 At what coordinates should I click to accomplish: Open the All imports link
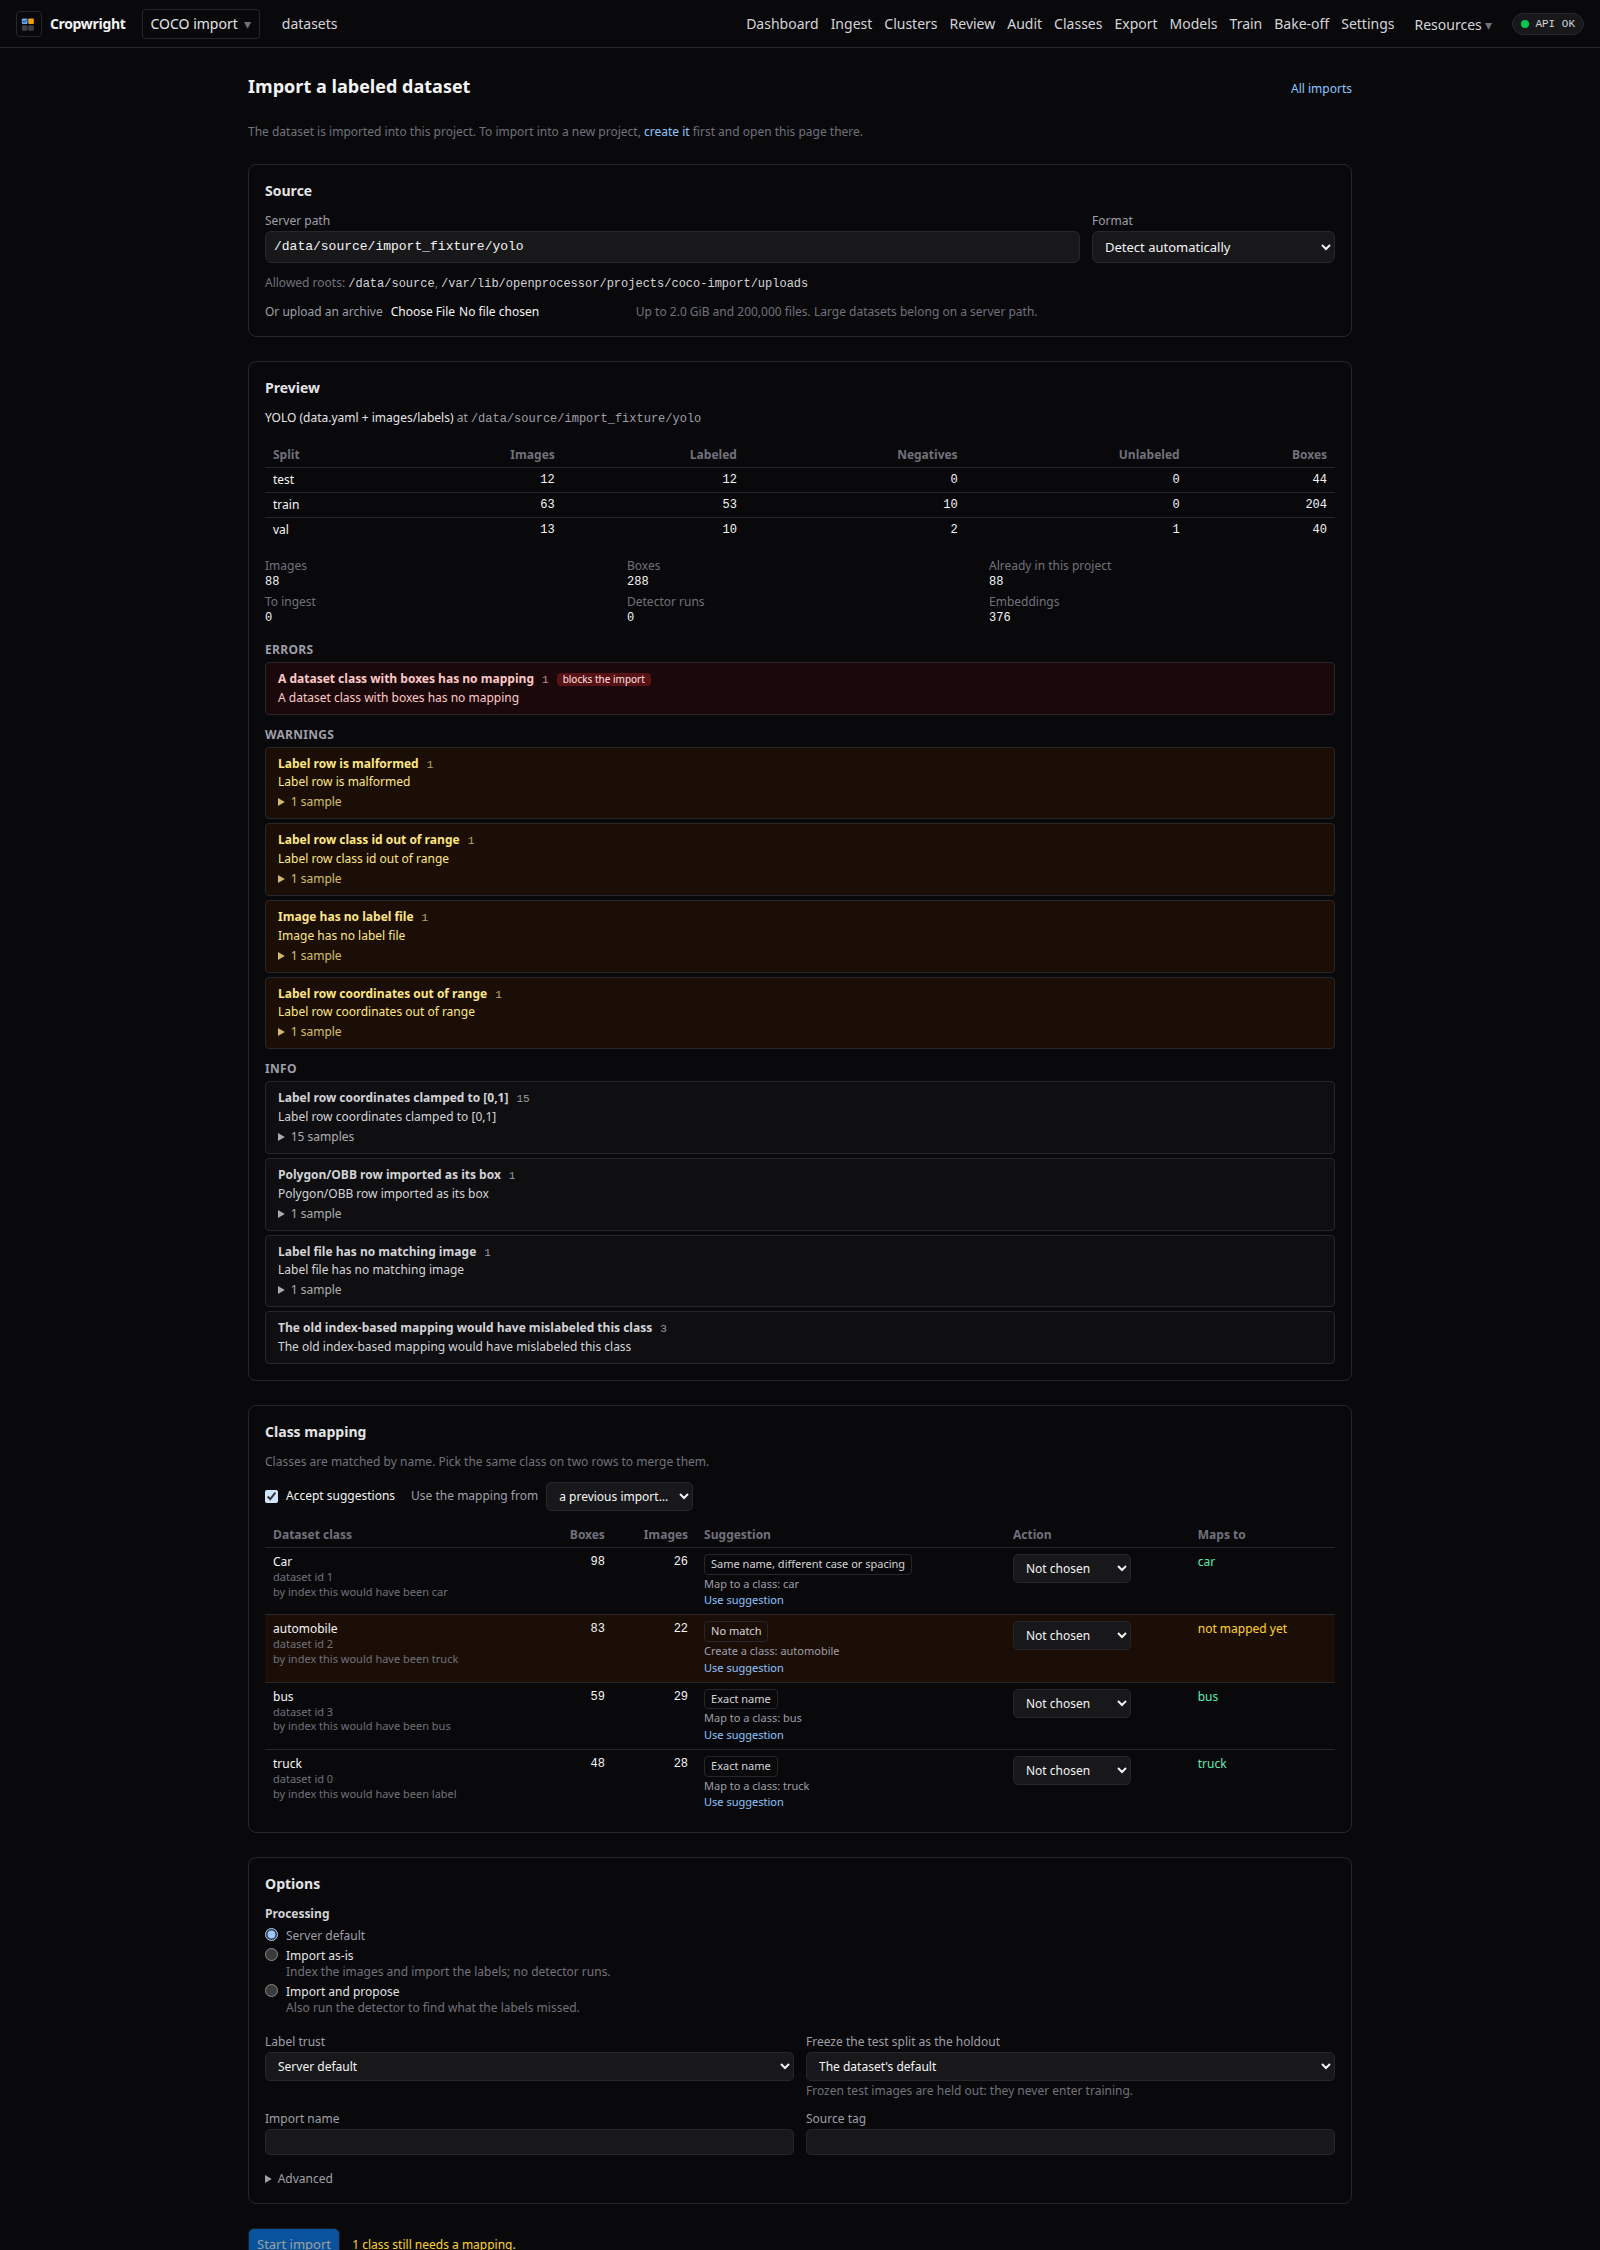click(1320, 89)
